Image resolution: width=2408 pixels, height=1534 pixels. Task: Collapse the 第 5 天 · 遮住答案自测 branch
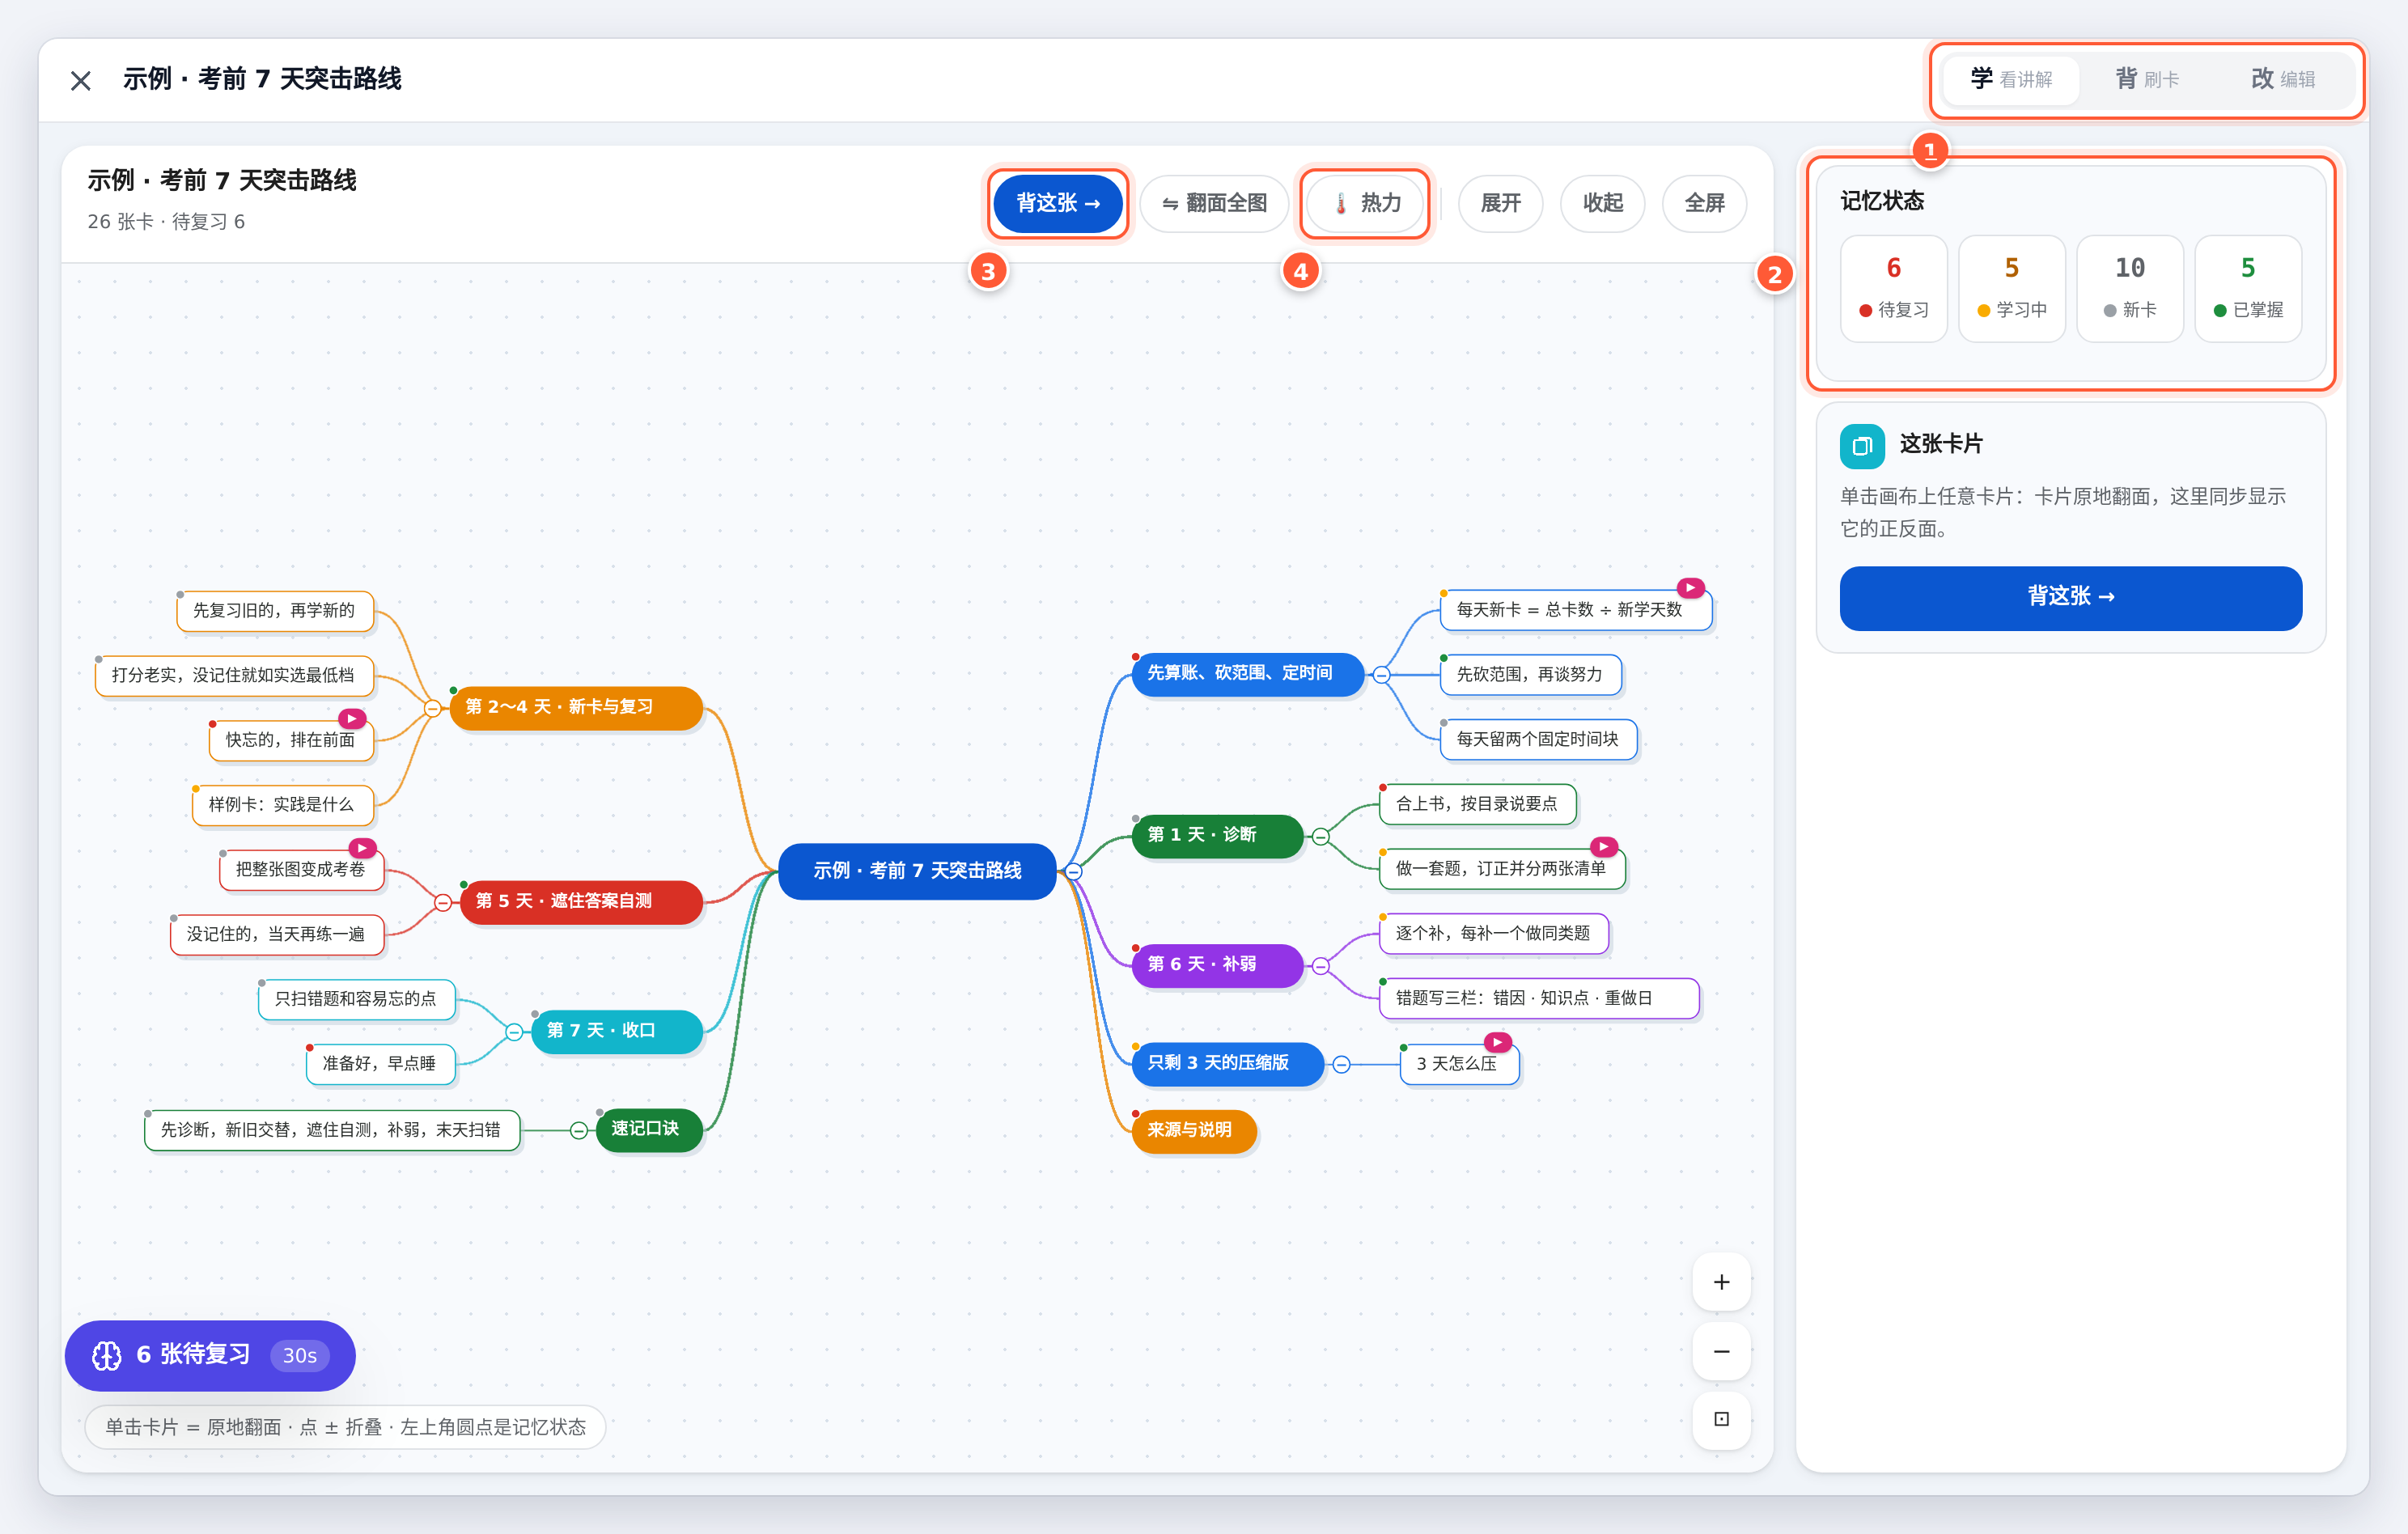point(442,903)
